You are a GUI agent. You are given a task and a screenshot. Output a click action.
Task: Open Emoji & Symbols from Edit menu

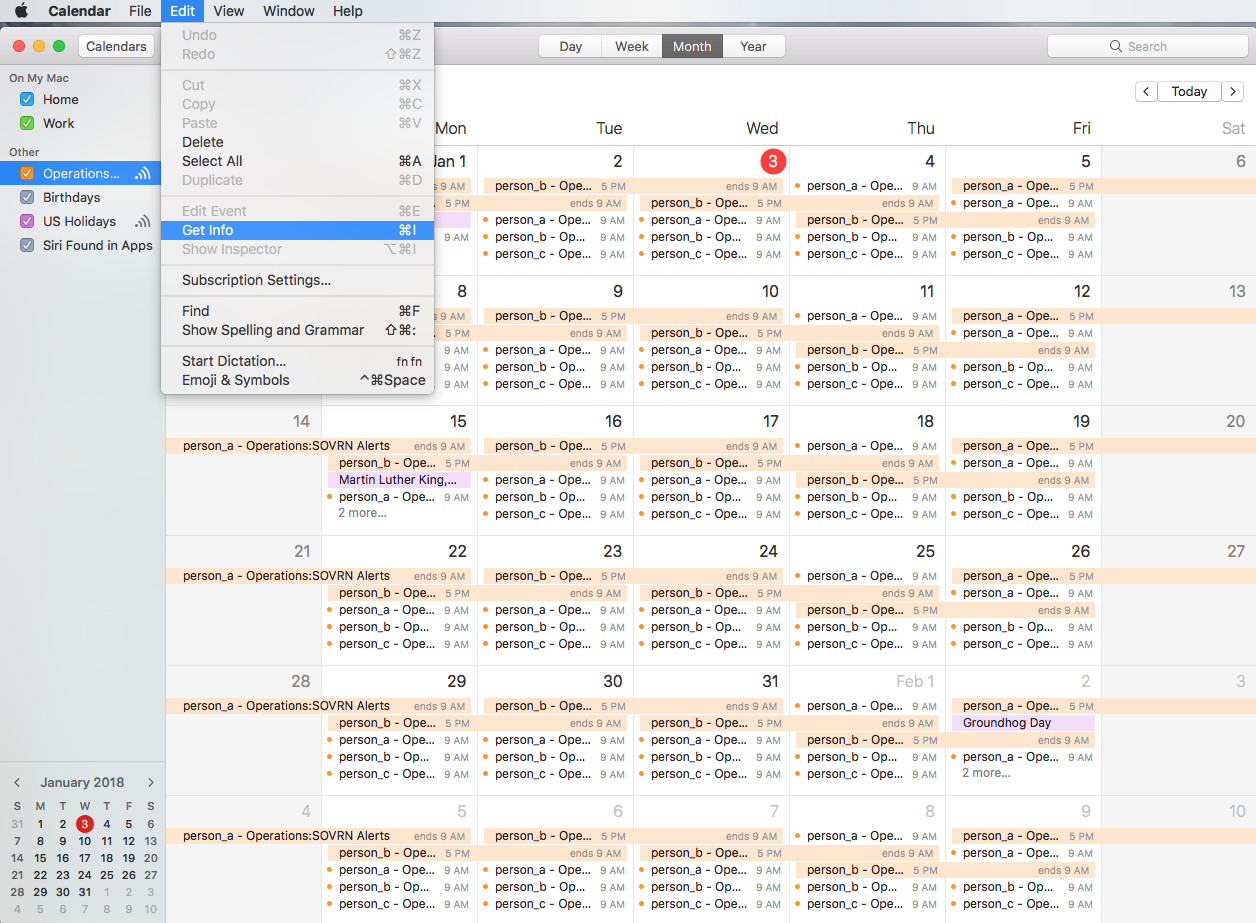pos(298,380)
